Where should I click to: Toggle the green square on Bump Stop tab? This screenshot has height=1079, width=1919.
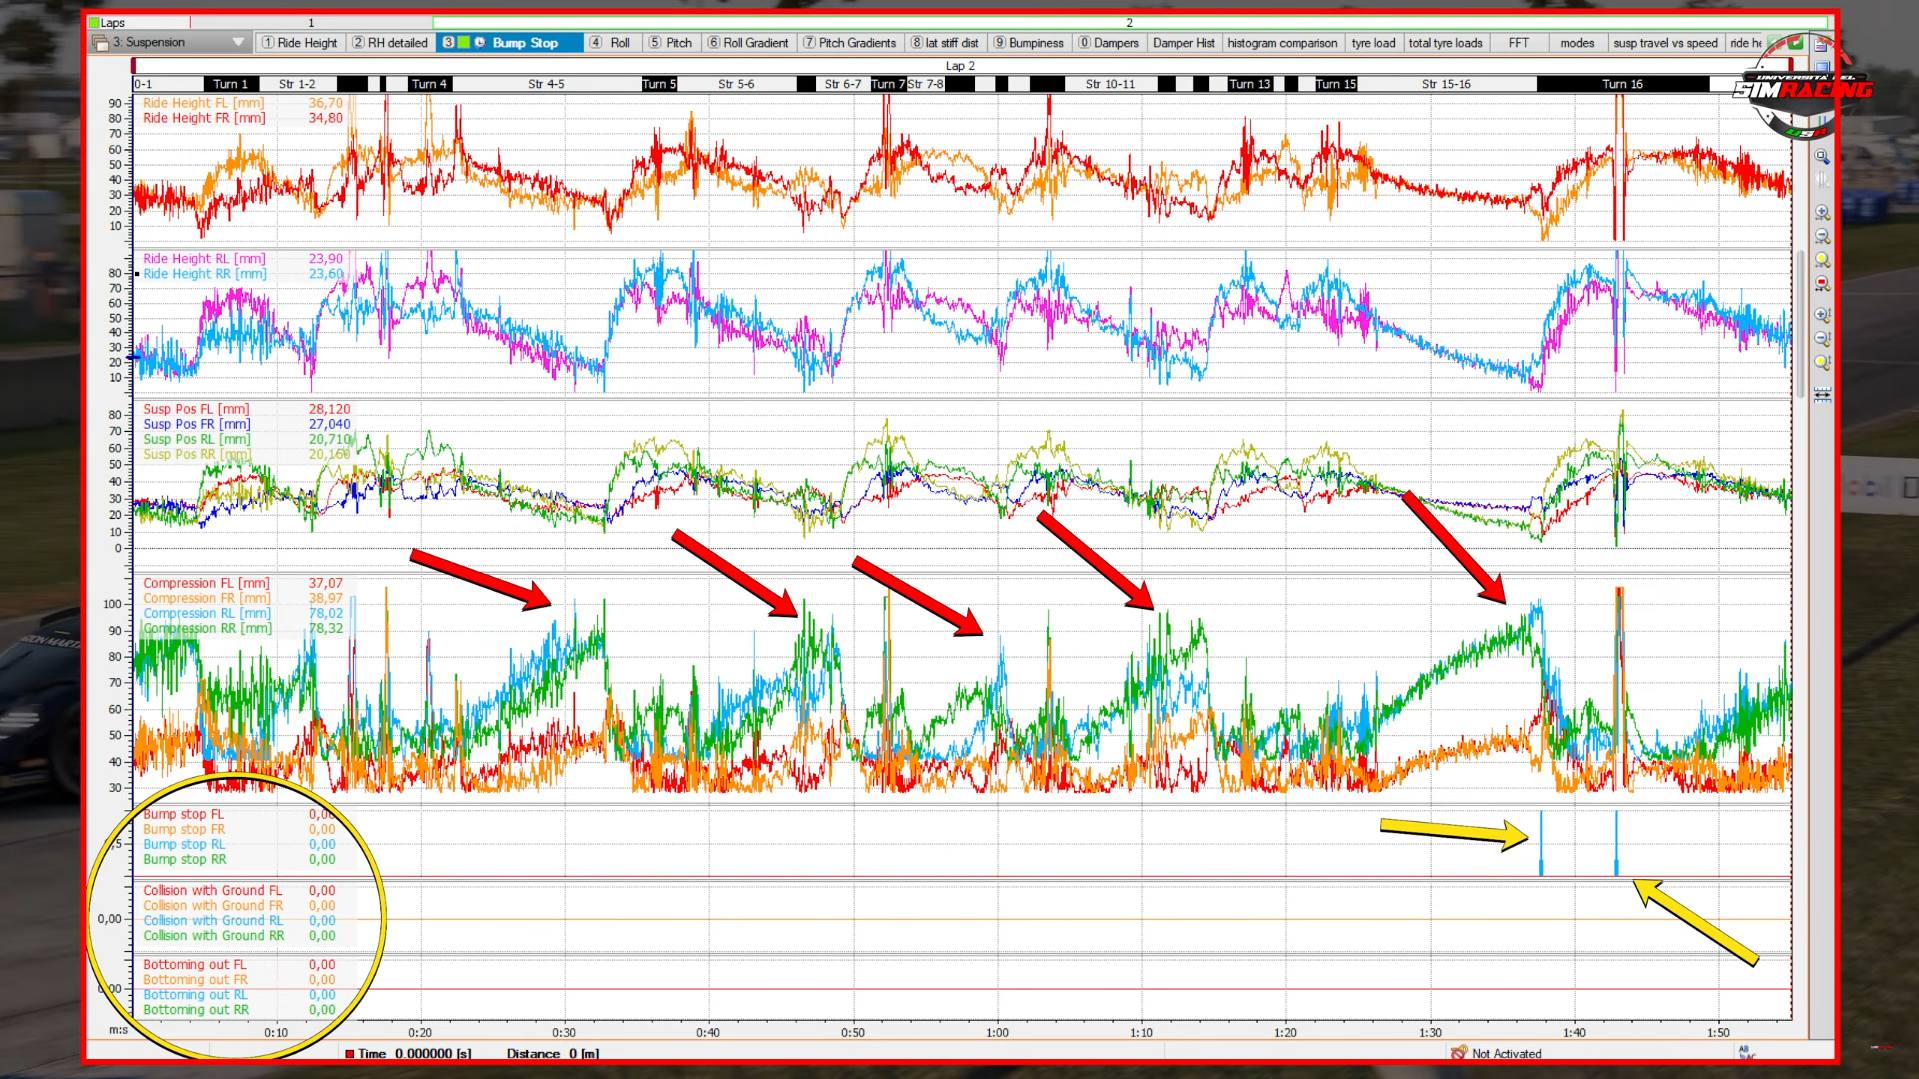(464, 43)
